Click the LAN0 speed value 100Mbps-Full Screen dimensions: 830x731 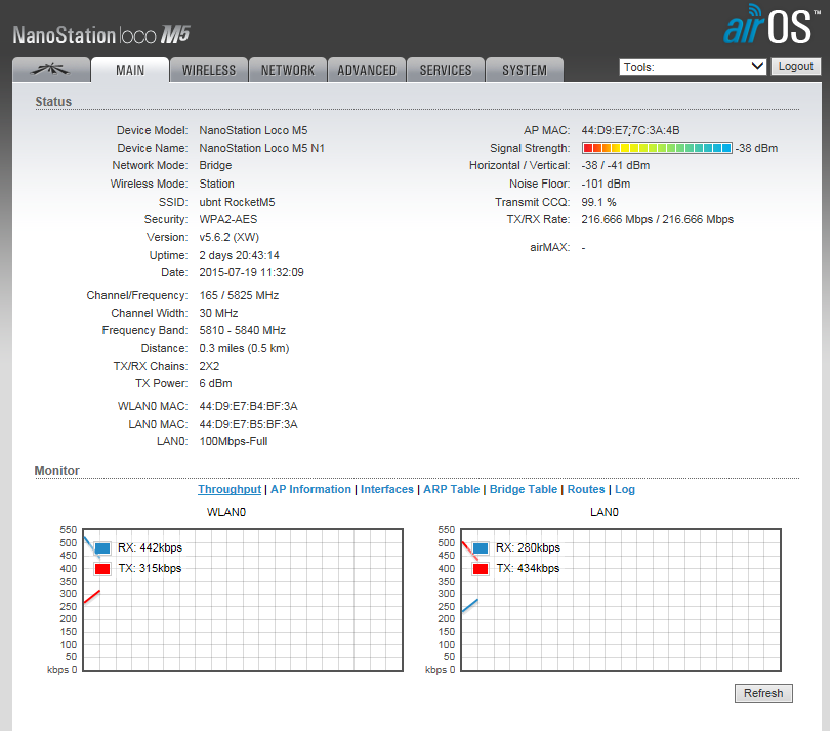pyautogui.click(x=233, y=441)
